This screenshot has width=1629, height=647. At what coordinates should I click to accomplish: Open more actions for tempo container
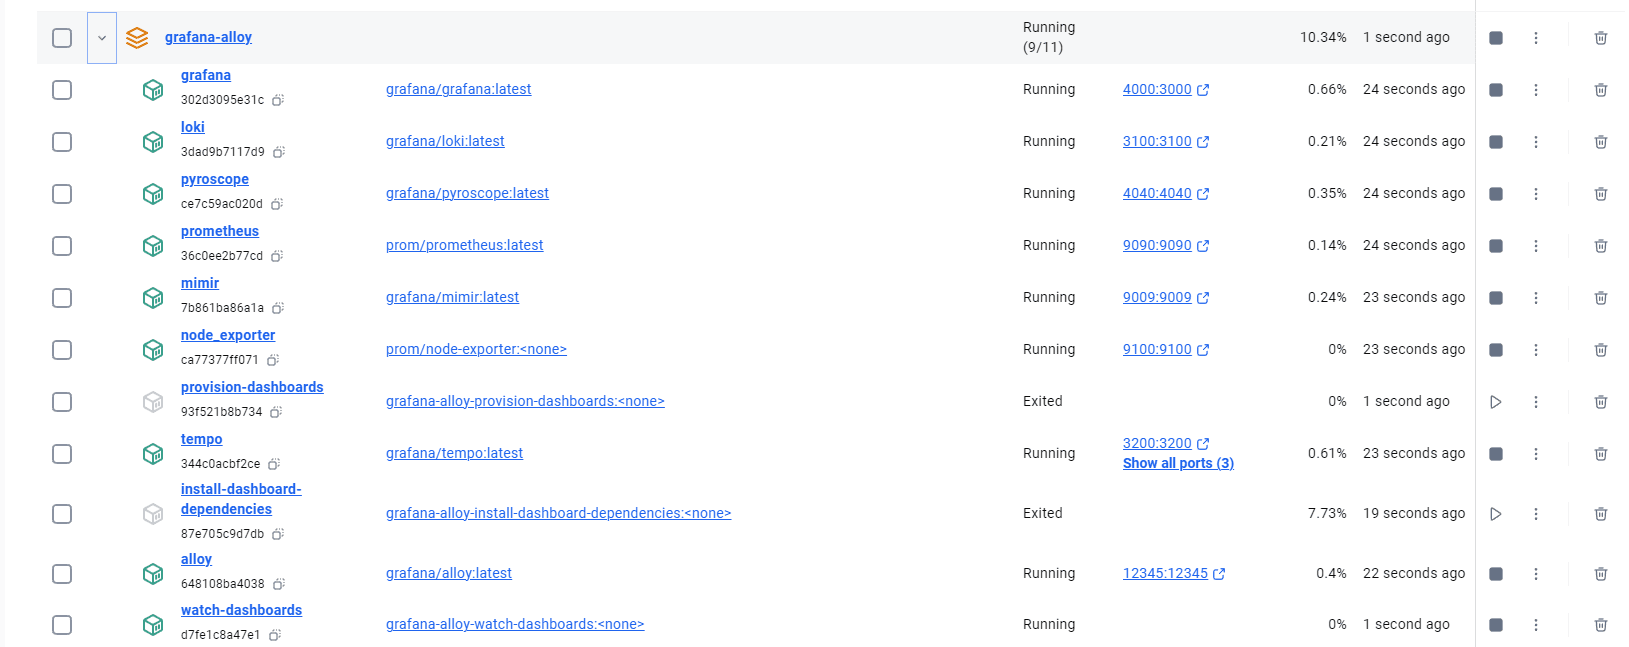pyautogui.click(x=1536, y=454)
